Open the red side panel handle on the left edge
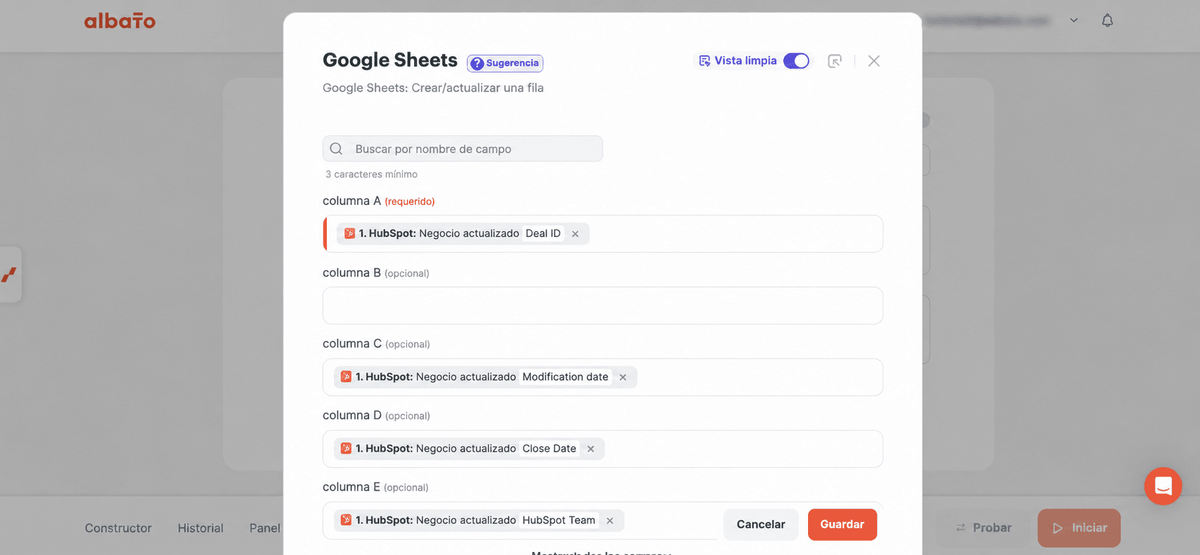 [x=9, y=274]
